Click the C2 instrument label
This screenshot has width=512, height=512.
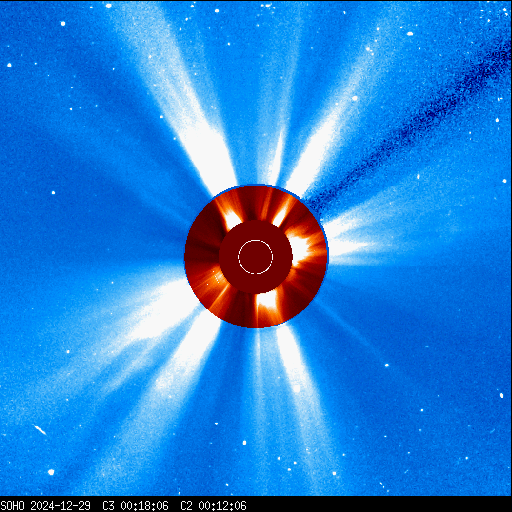pyautogui.click(x=186, y=506)
